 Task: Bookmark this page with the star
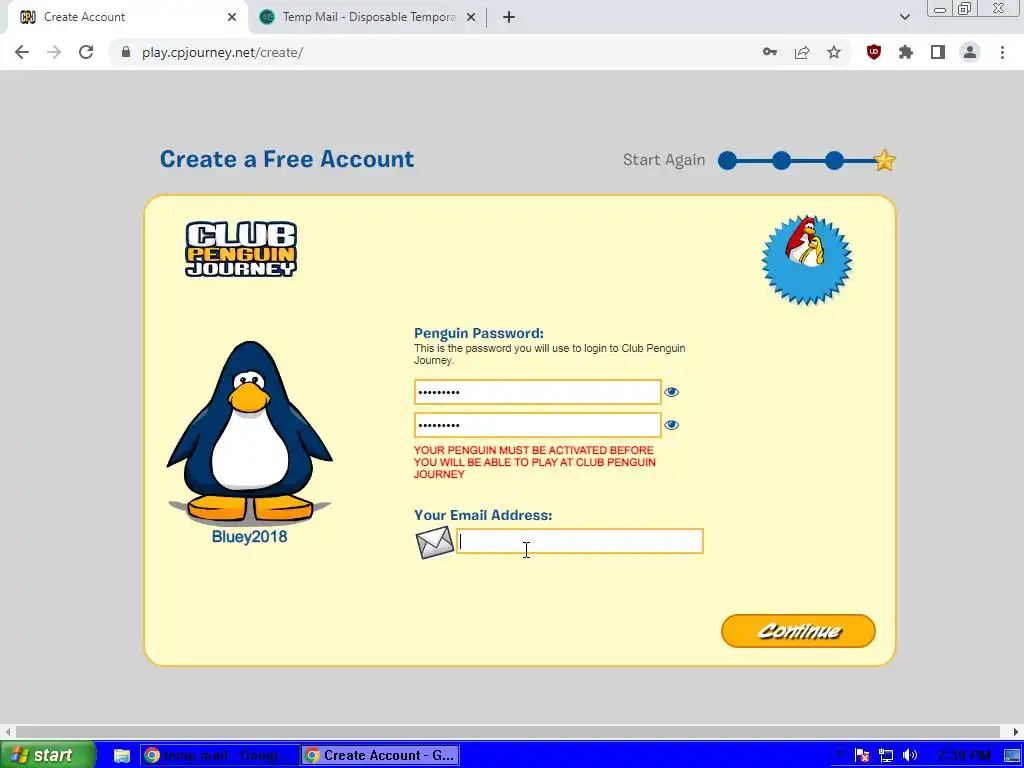[834, 52]
